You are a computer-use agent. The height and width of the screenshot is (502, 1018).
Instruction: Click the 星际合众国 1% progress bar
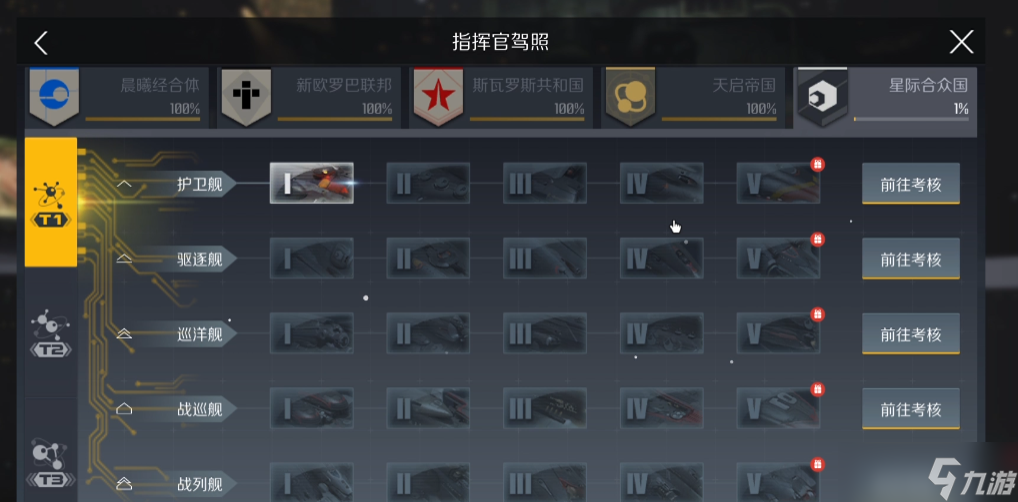pyautogui.click(x=911, y=119)
